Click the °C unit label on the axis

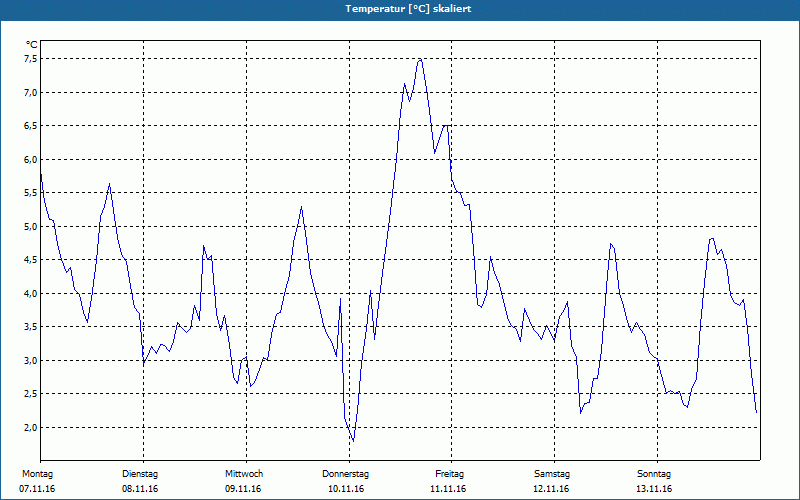[32, 45]
